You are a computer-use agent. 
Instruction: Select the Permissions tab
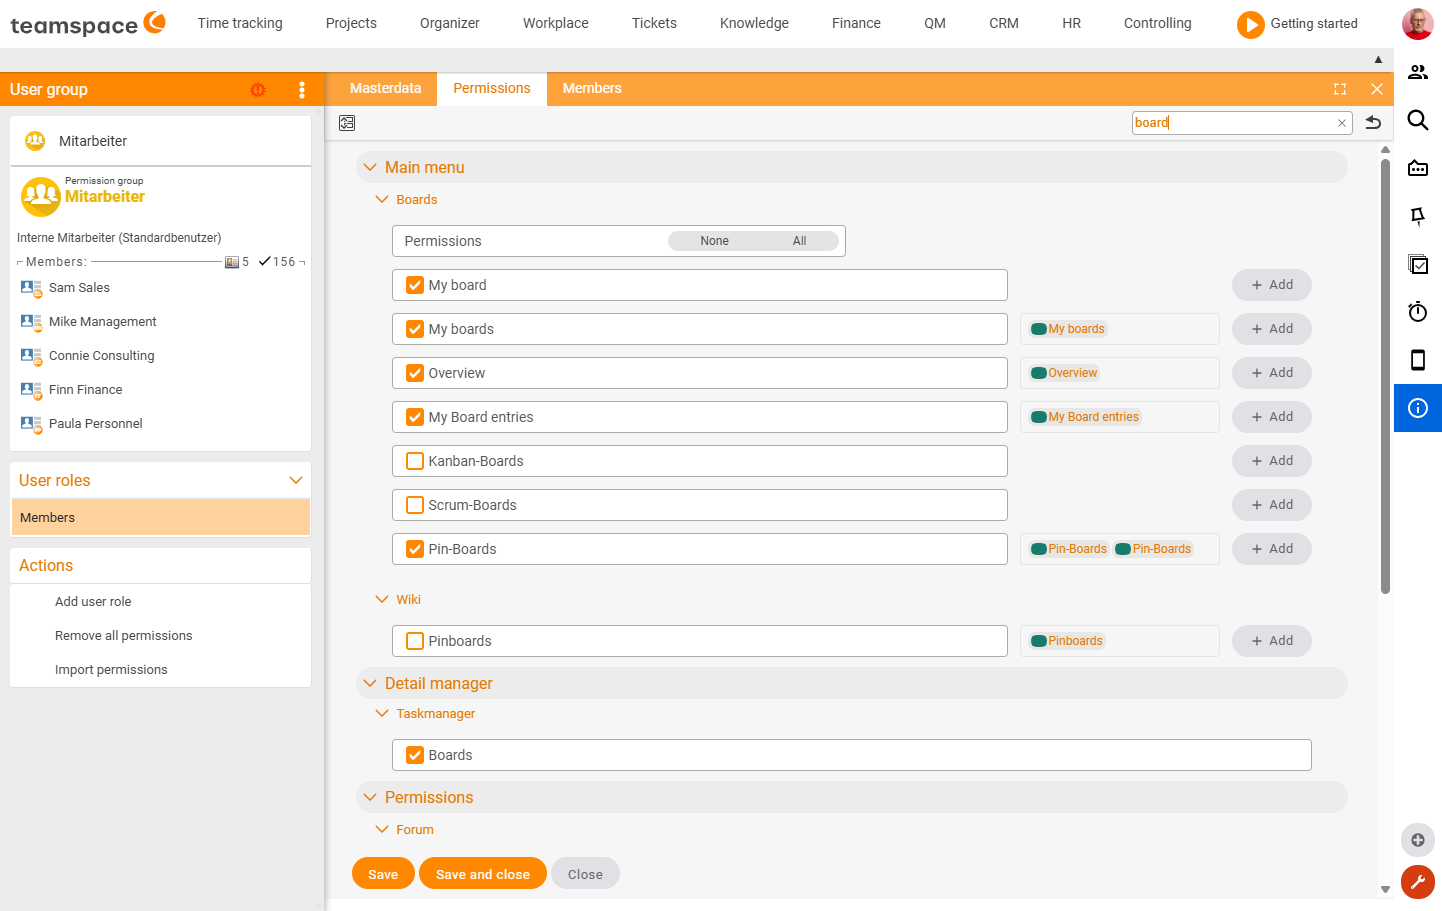492,88
